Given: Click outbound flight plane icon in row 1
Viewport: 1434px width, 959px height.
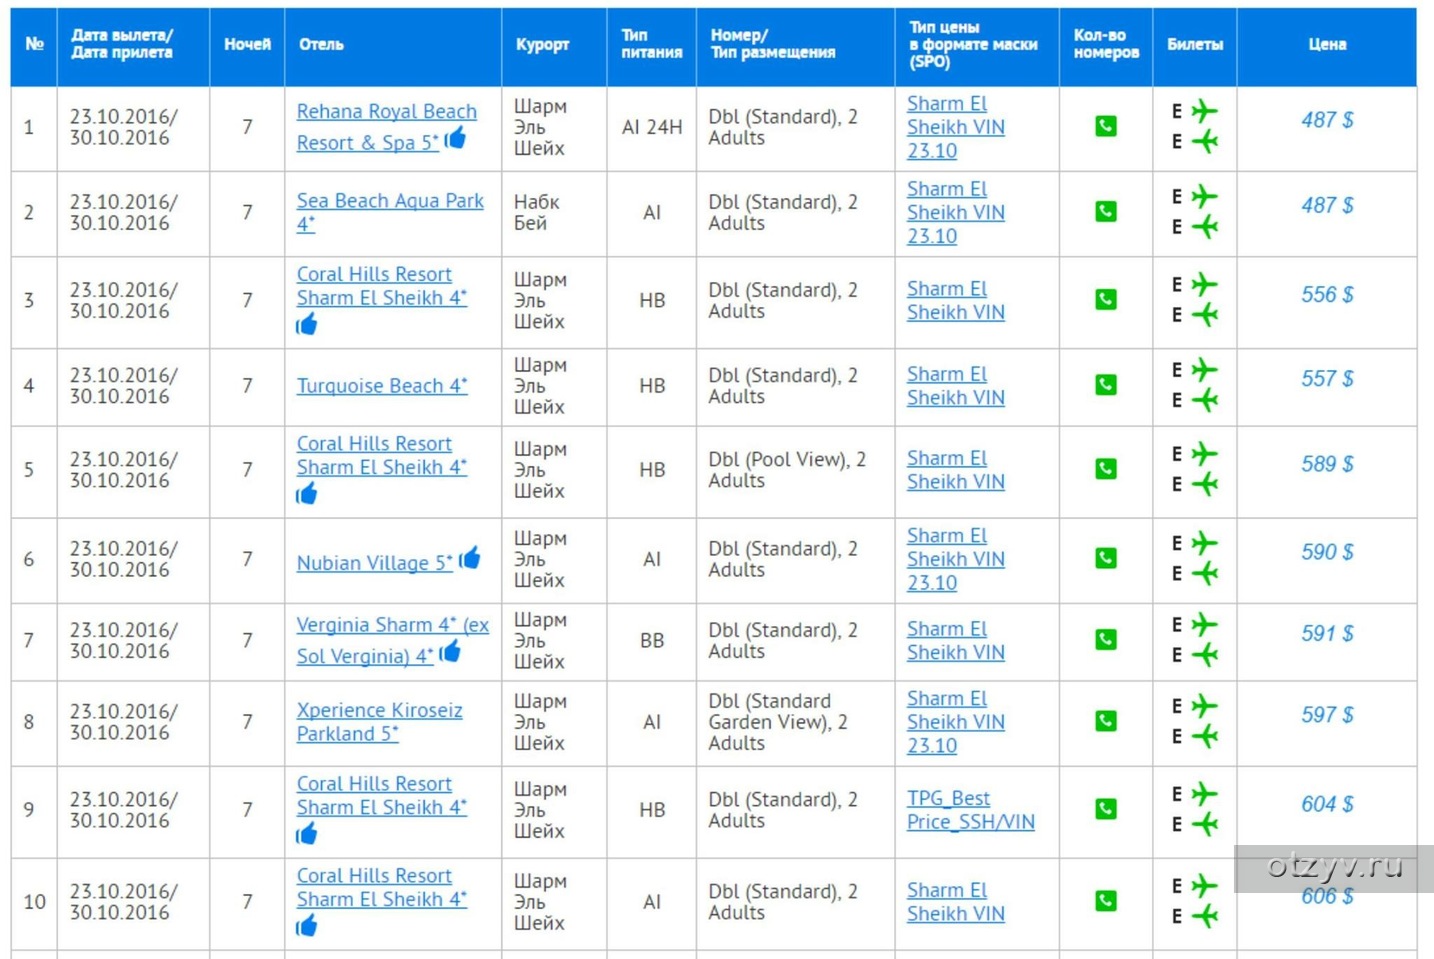Looking at the screenshot, I should click(x=1204, y=110).
